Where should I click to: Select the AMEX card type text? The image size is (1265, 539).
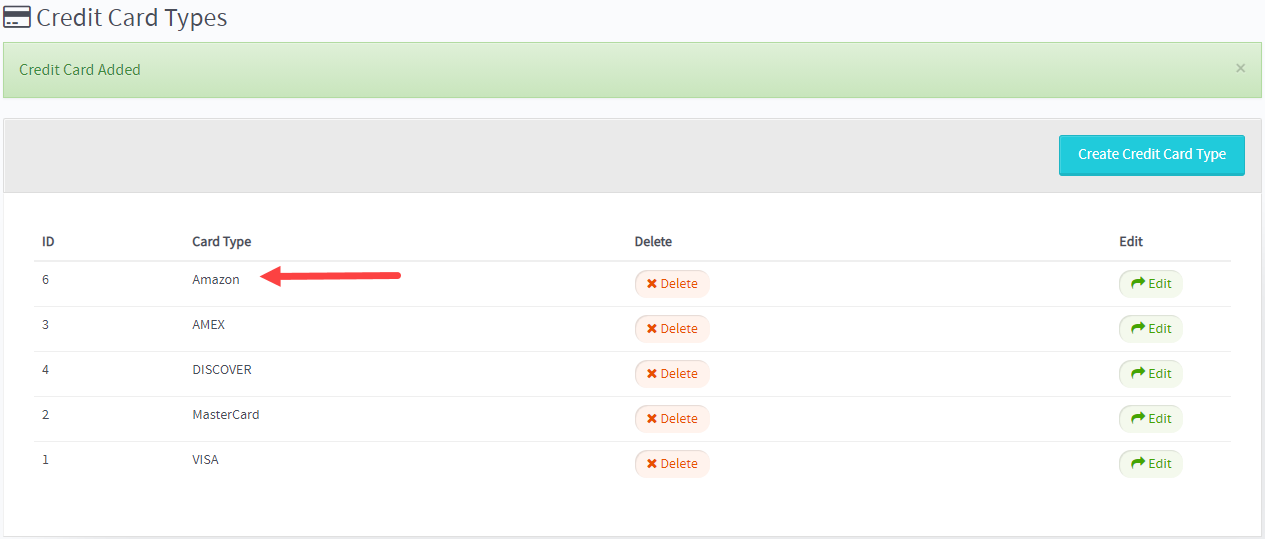click(x=209, y=325)
